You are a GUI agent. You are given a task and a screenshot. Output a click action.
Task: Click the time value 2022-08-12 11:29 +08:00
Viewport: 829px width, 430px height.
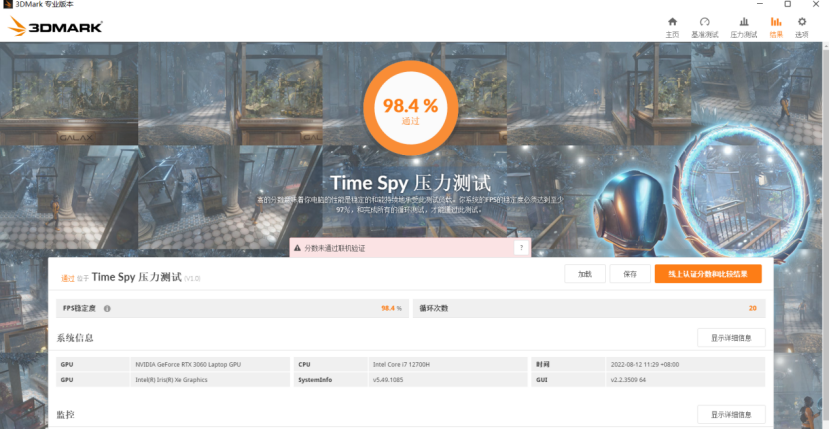pyautogui.click(x=644, y=364)
